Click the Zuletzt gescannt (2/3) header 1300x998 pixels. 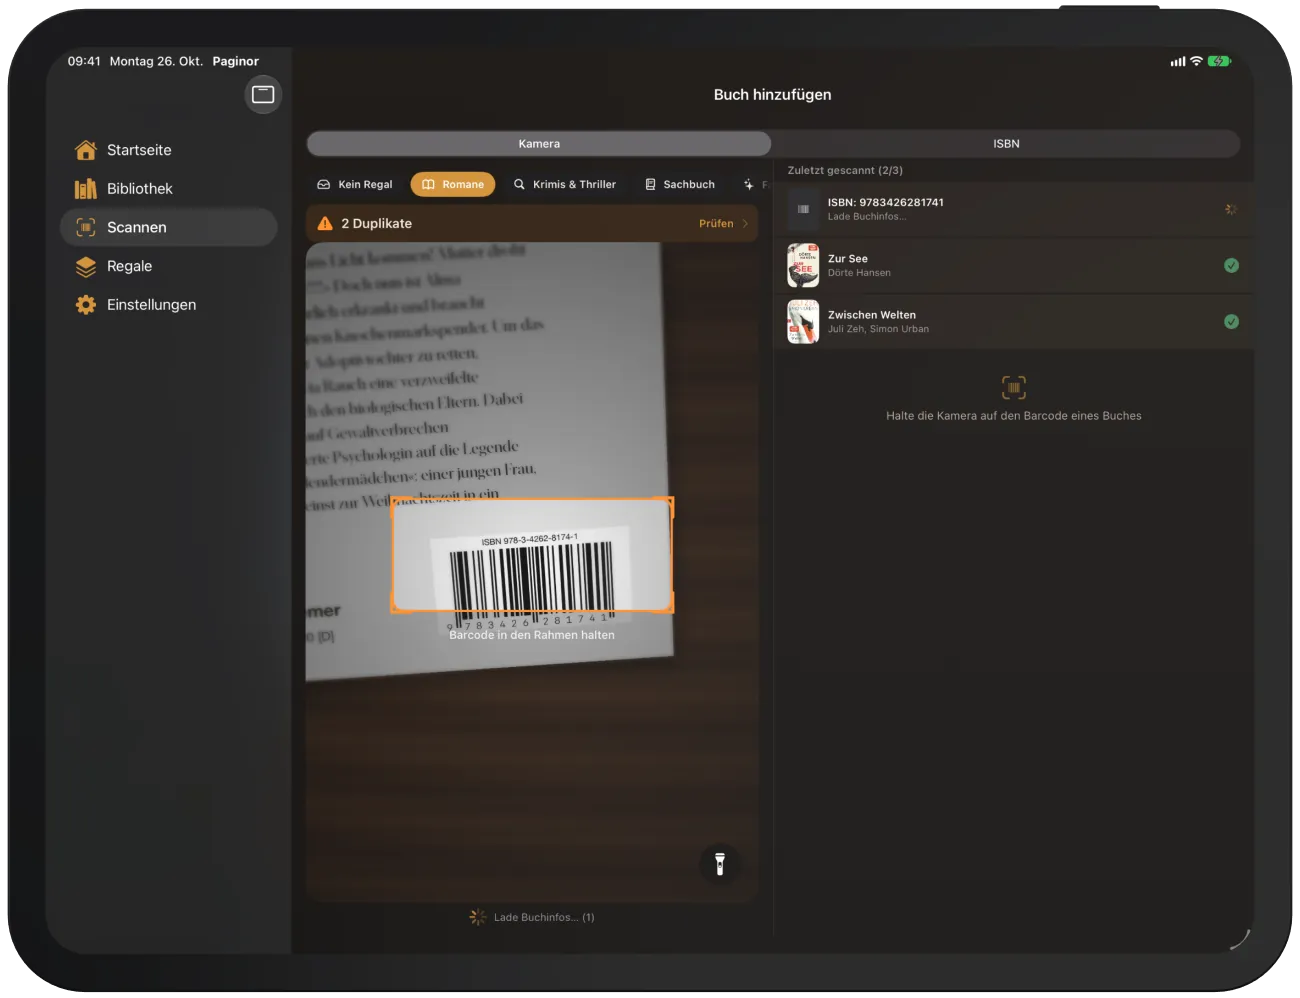845,171
